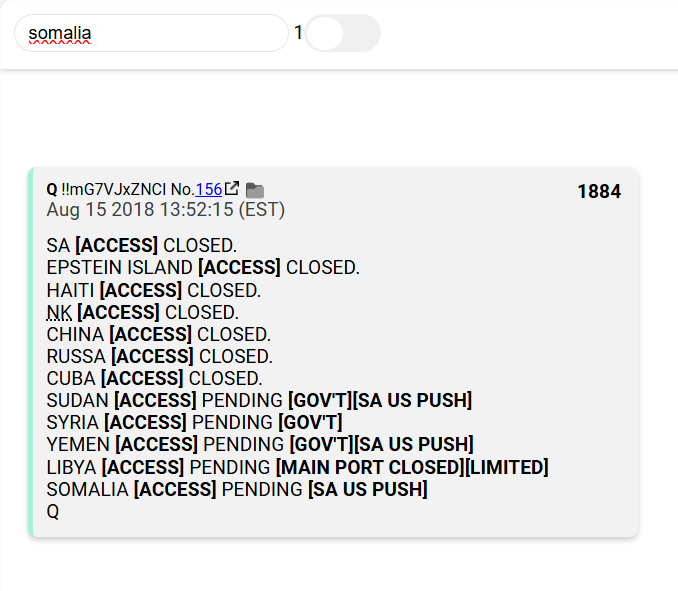Click the 'CUBA [ACCESS] CLOSED.' line
The height and width of the screenshot is (591, 678).
[154, 378]
